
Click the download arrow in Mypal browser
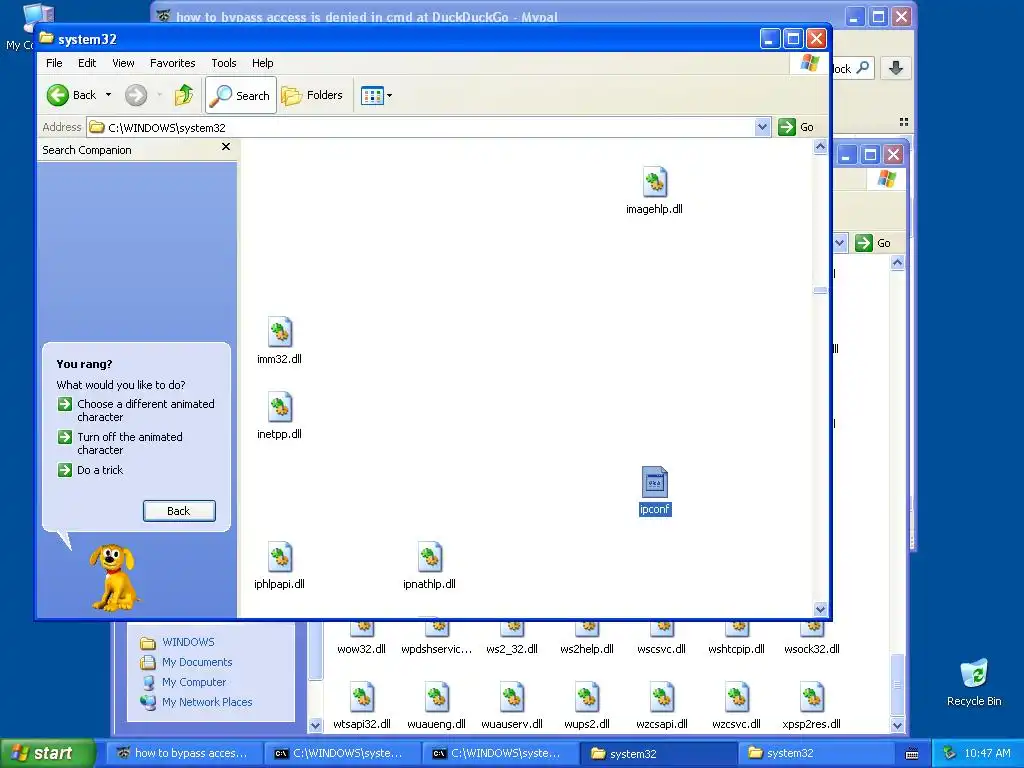tap(896, 68)
